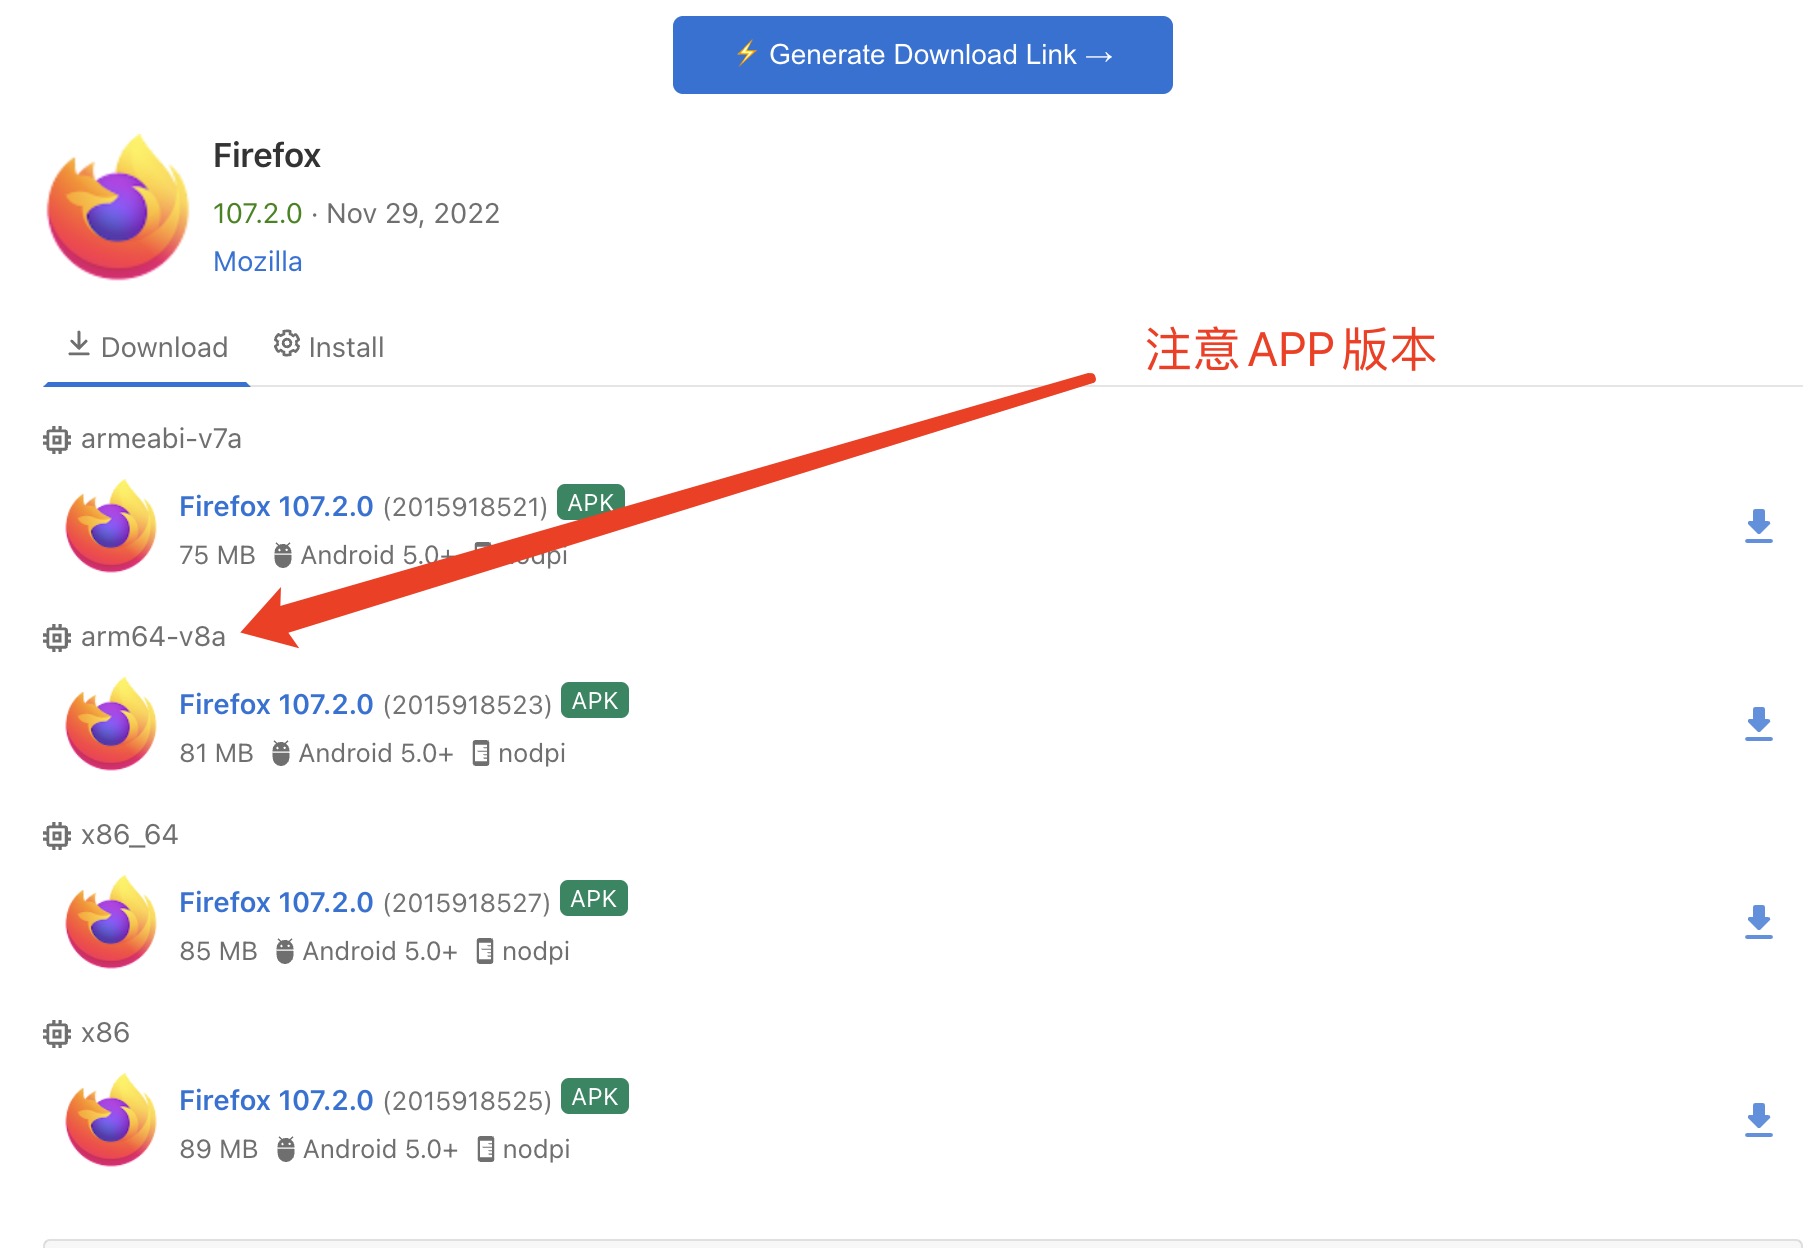This screenshot has height=1248, width=1808.
Task: Click the Android robot icon in the 81 MB row
Action: point(281,753)
